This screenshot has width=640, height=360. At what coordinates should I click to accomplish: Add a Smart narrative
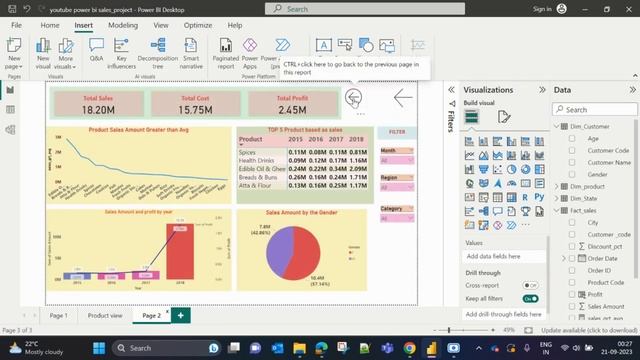191,53
